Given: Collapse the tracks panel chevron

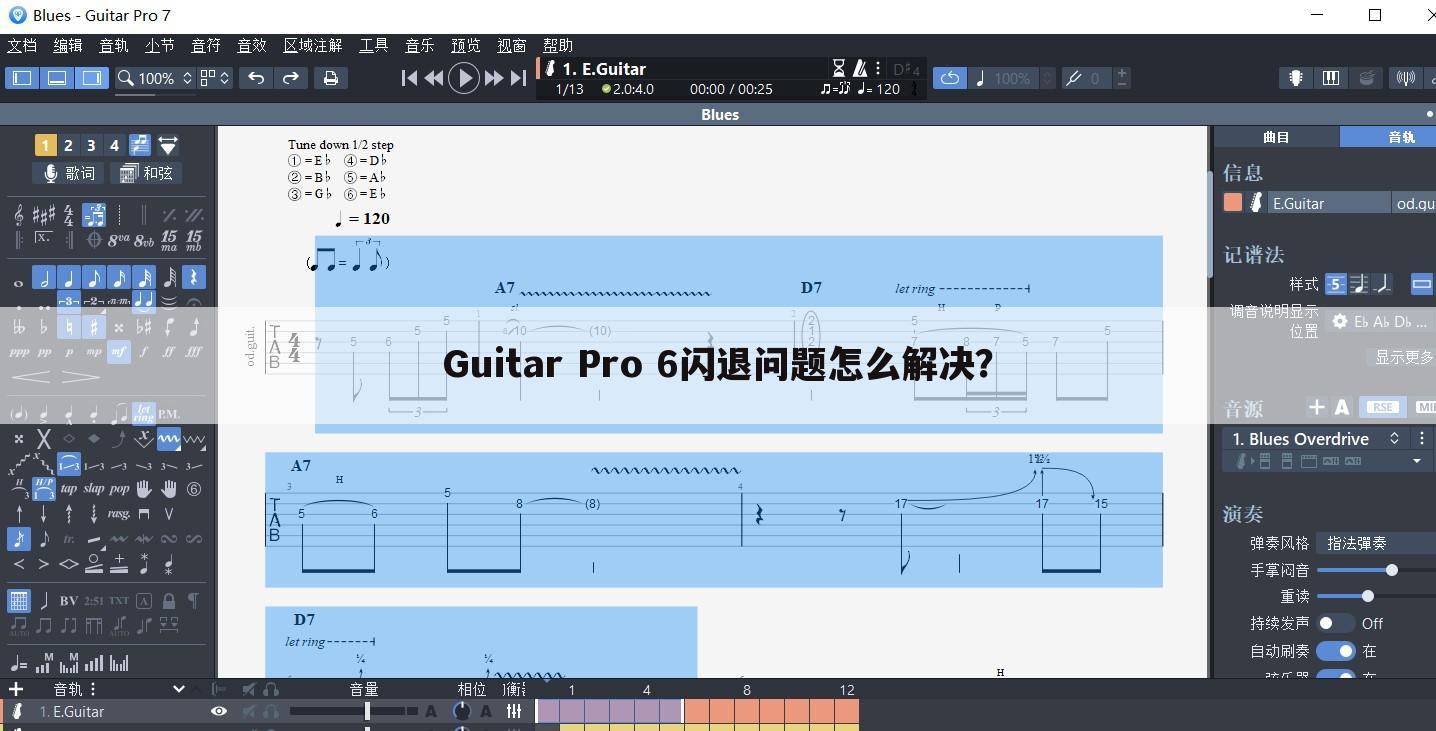Looking at the screenshot, I should point(179,688).
